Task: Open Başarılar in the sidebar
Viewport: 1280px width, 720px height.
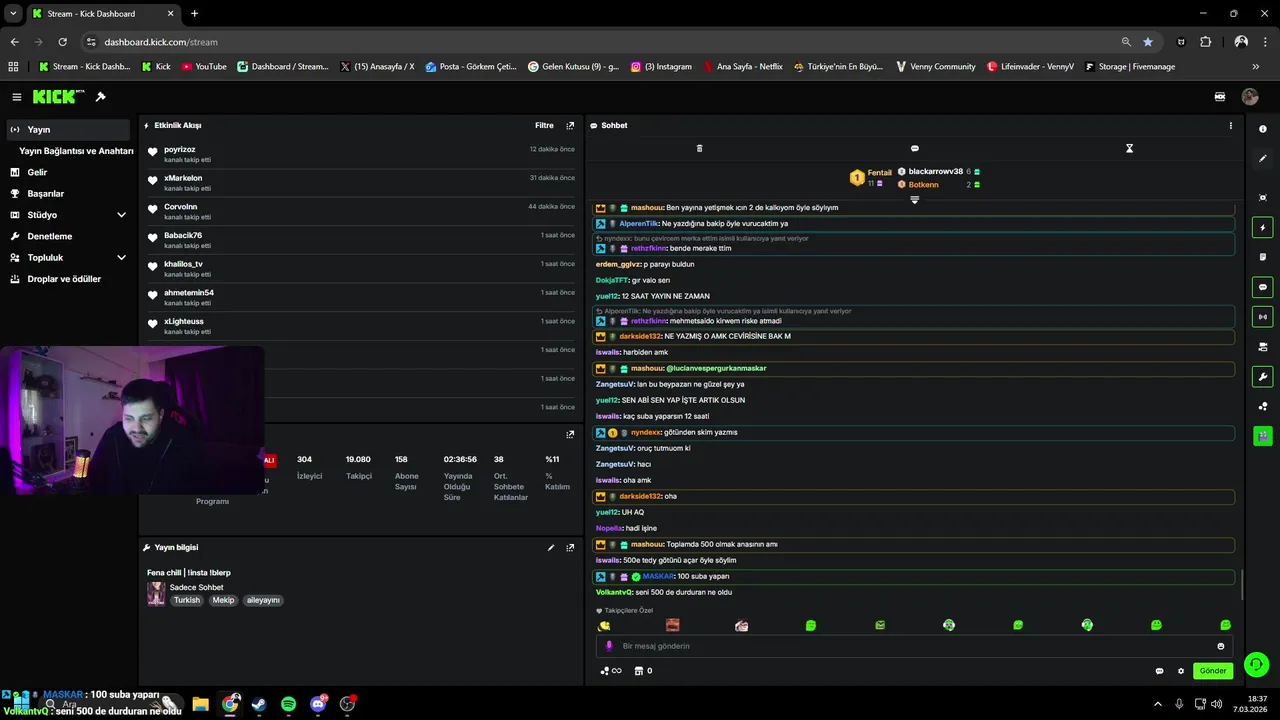Action: point(68,194)
